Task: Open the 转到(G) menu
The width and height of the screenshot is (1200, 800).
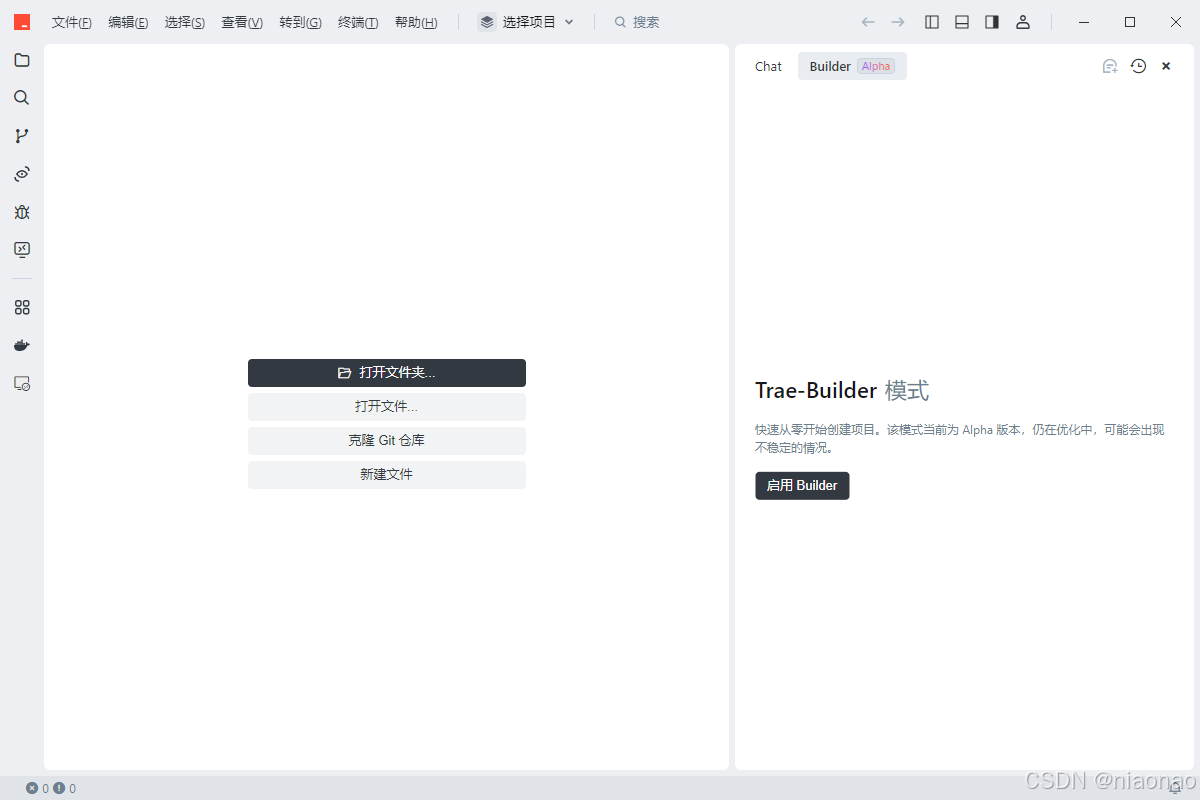Action: point(300,22)
